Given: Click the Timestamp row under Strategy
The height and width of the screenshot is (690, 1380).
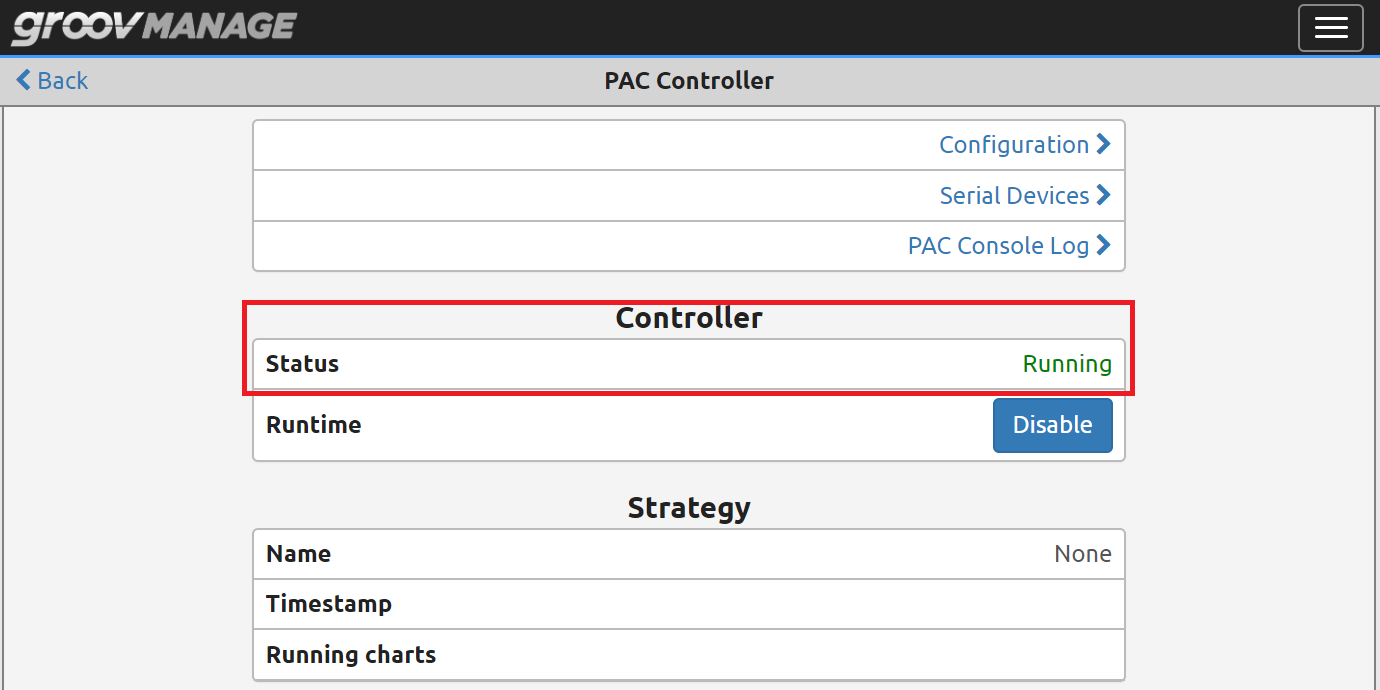Looking at the screenshot, I should 689,604.
